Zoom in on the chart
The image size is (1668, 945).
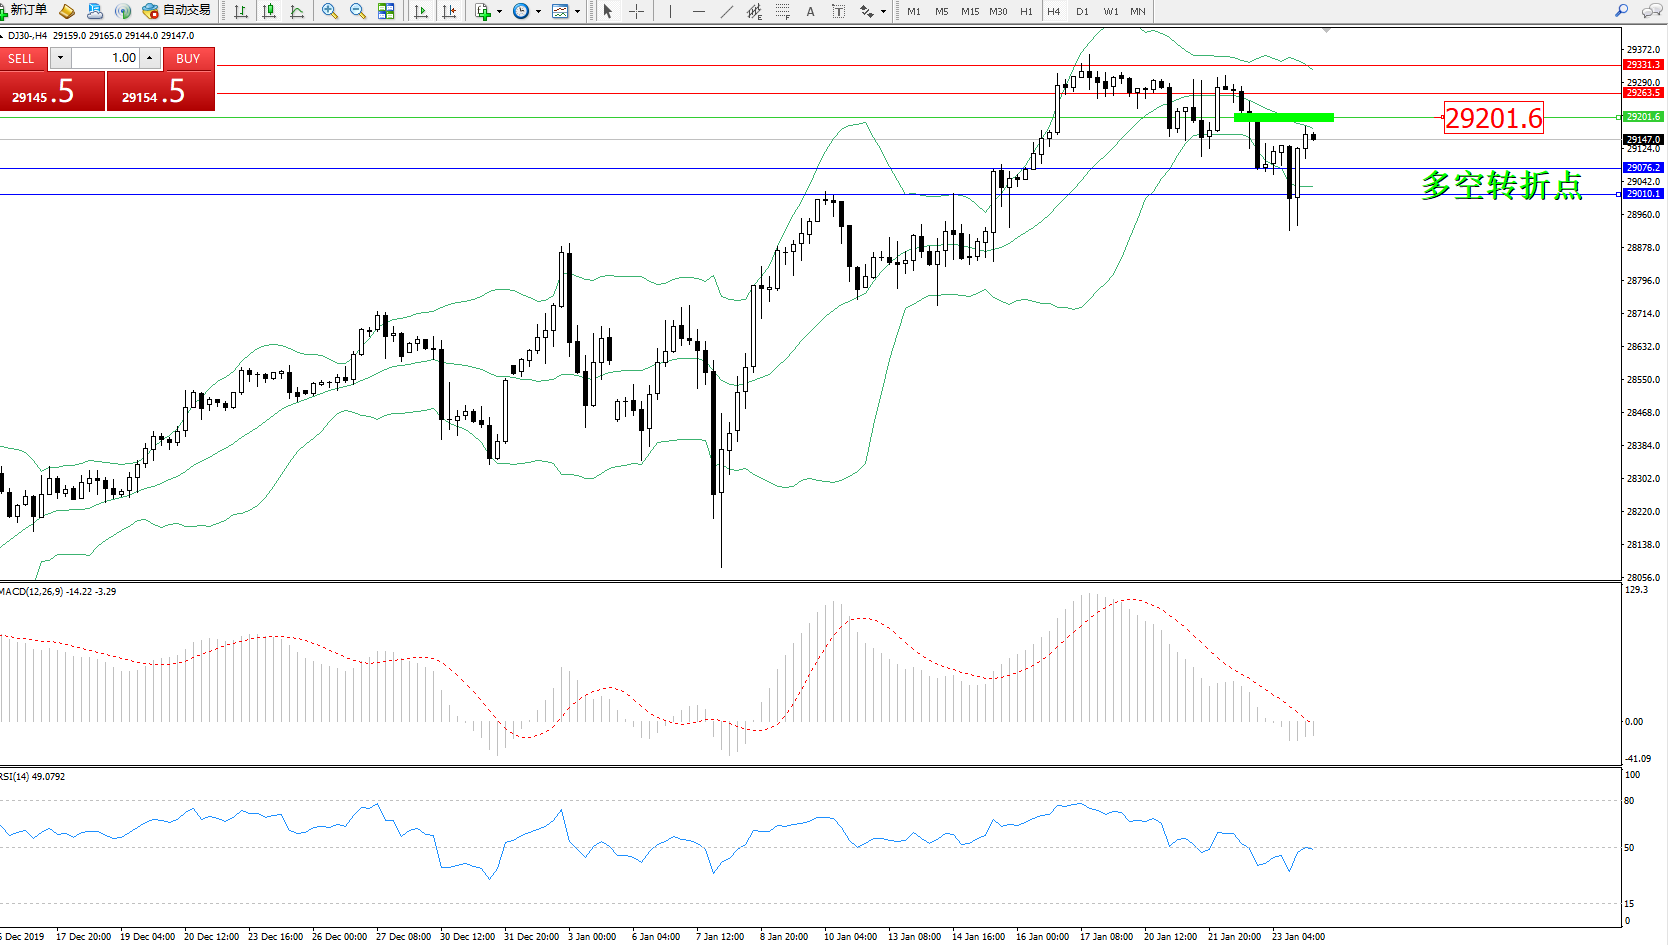[329, 11]
